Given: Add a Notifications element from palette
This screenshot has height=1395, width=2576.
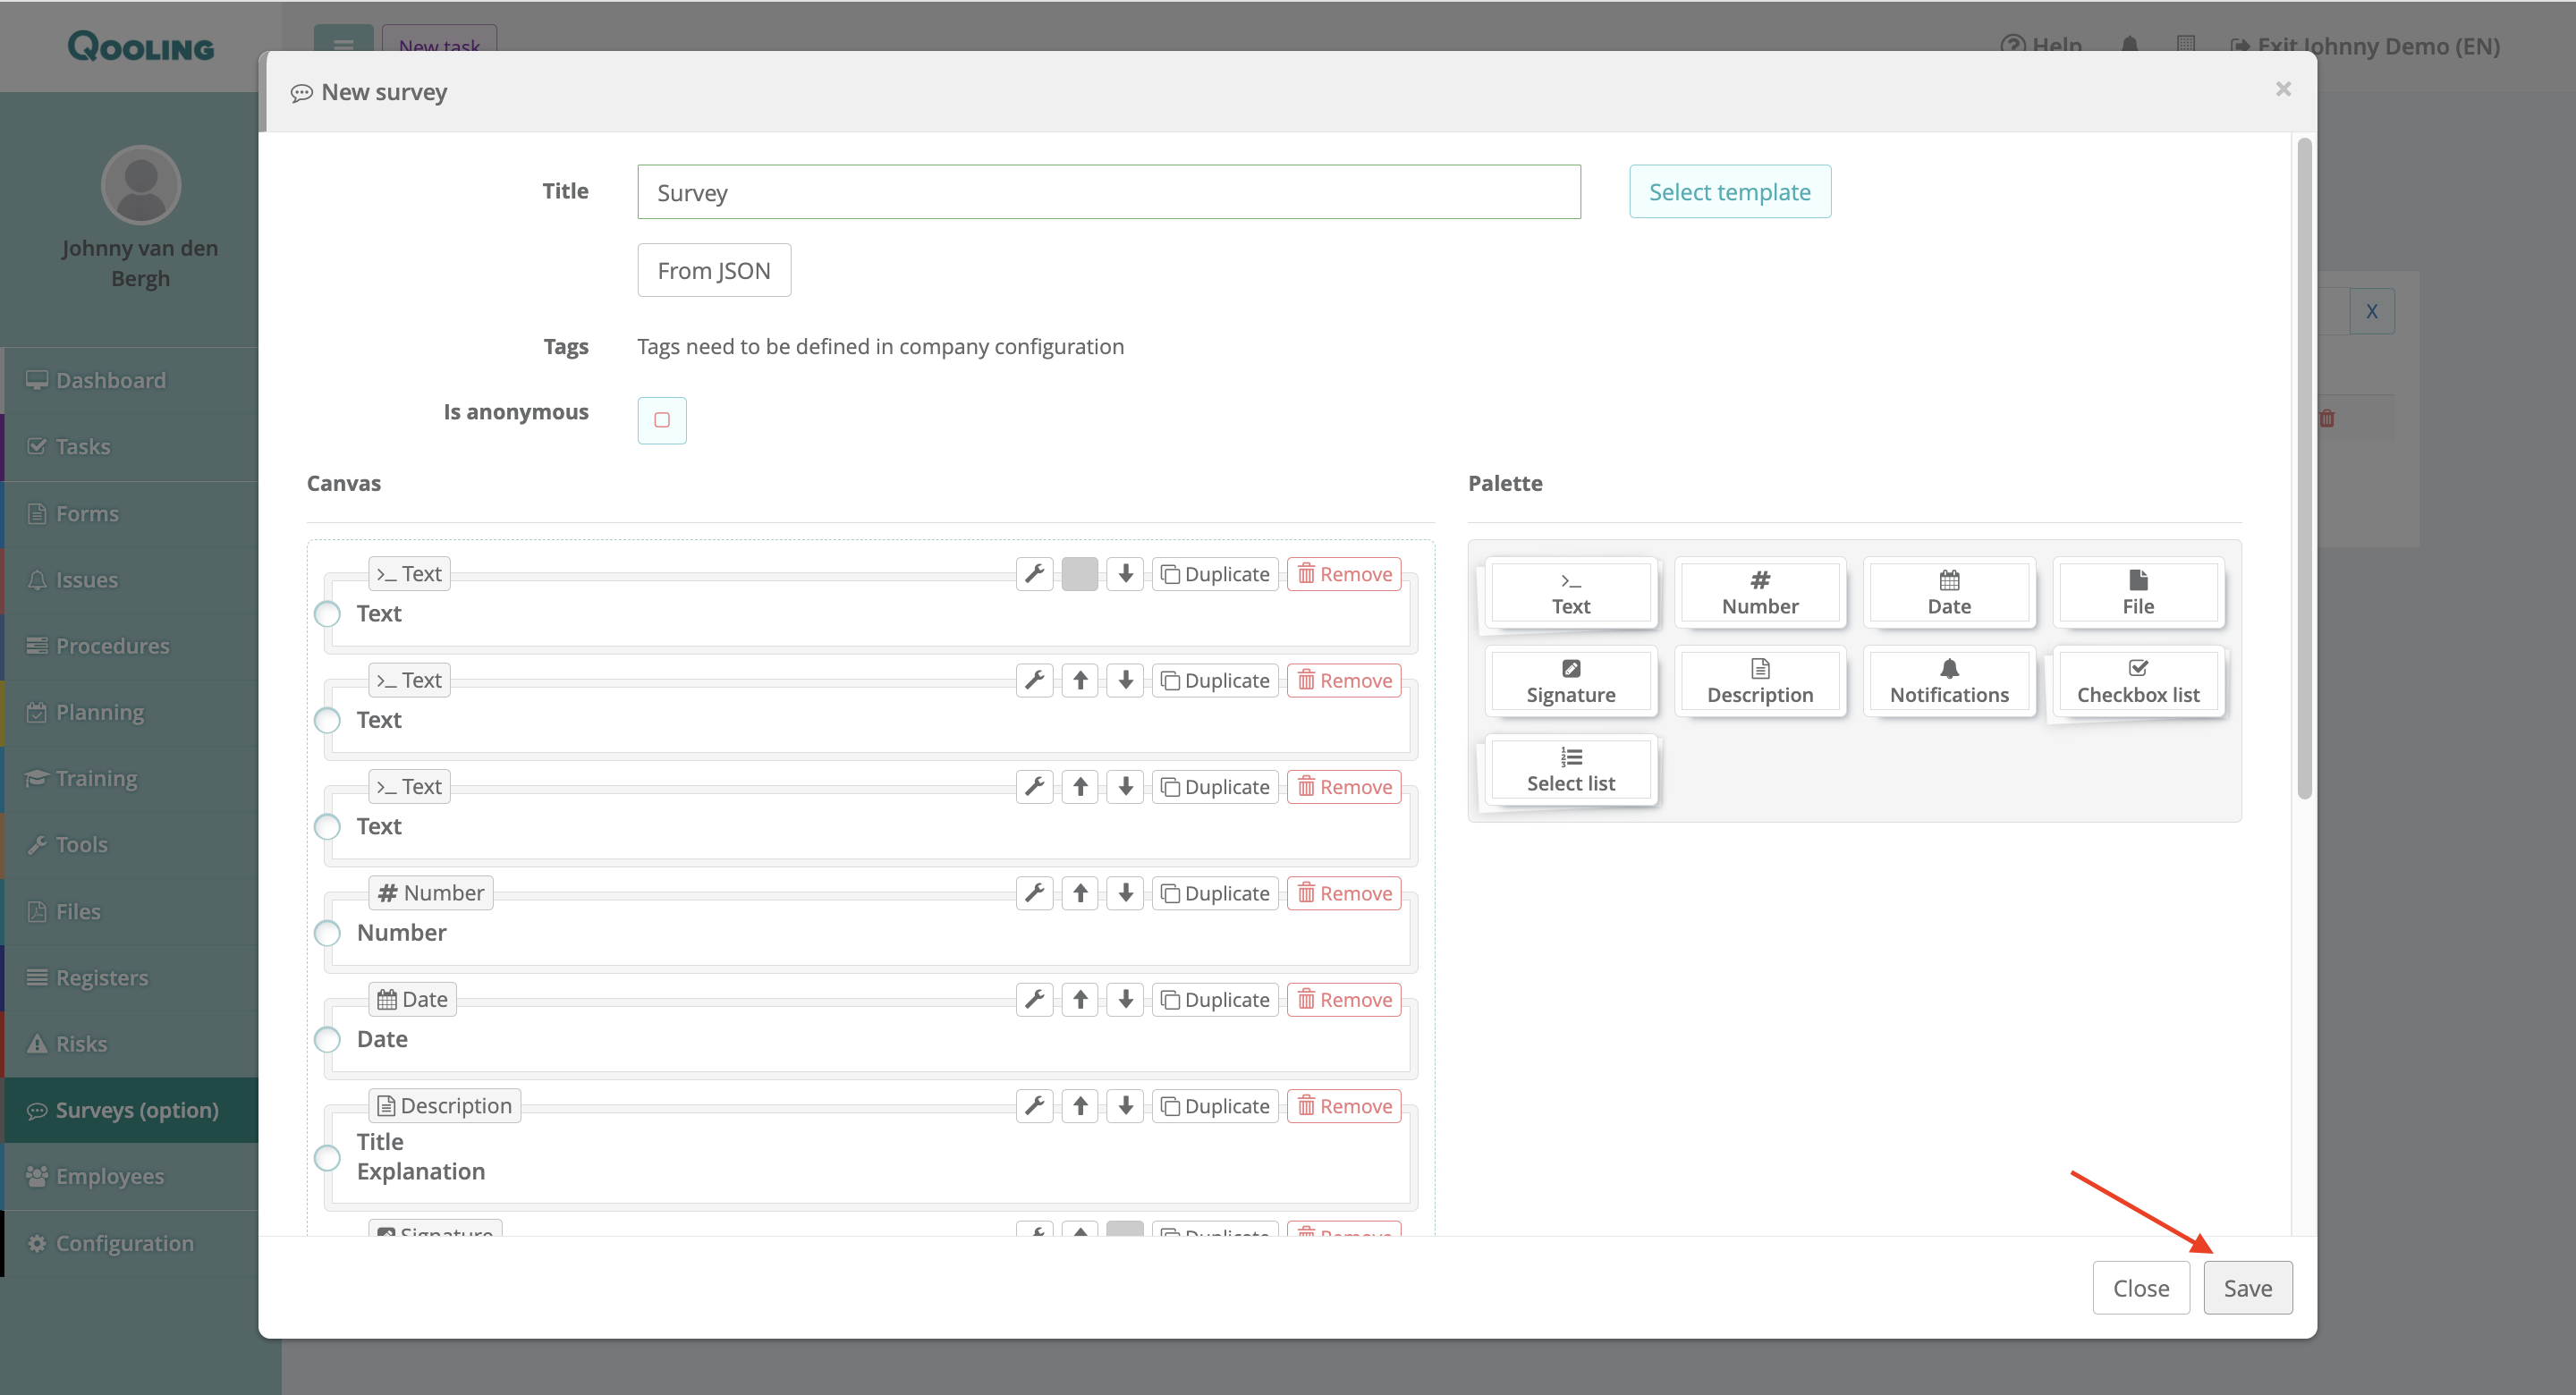Looking at the screenshot, I should click(1948, 682).
